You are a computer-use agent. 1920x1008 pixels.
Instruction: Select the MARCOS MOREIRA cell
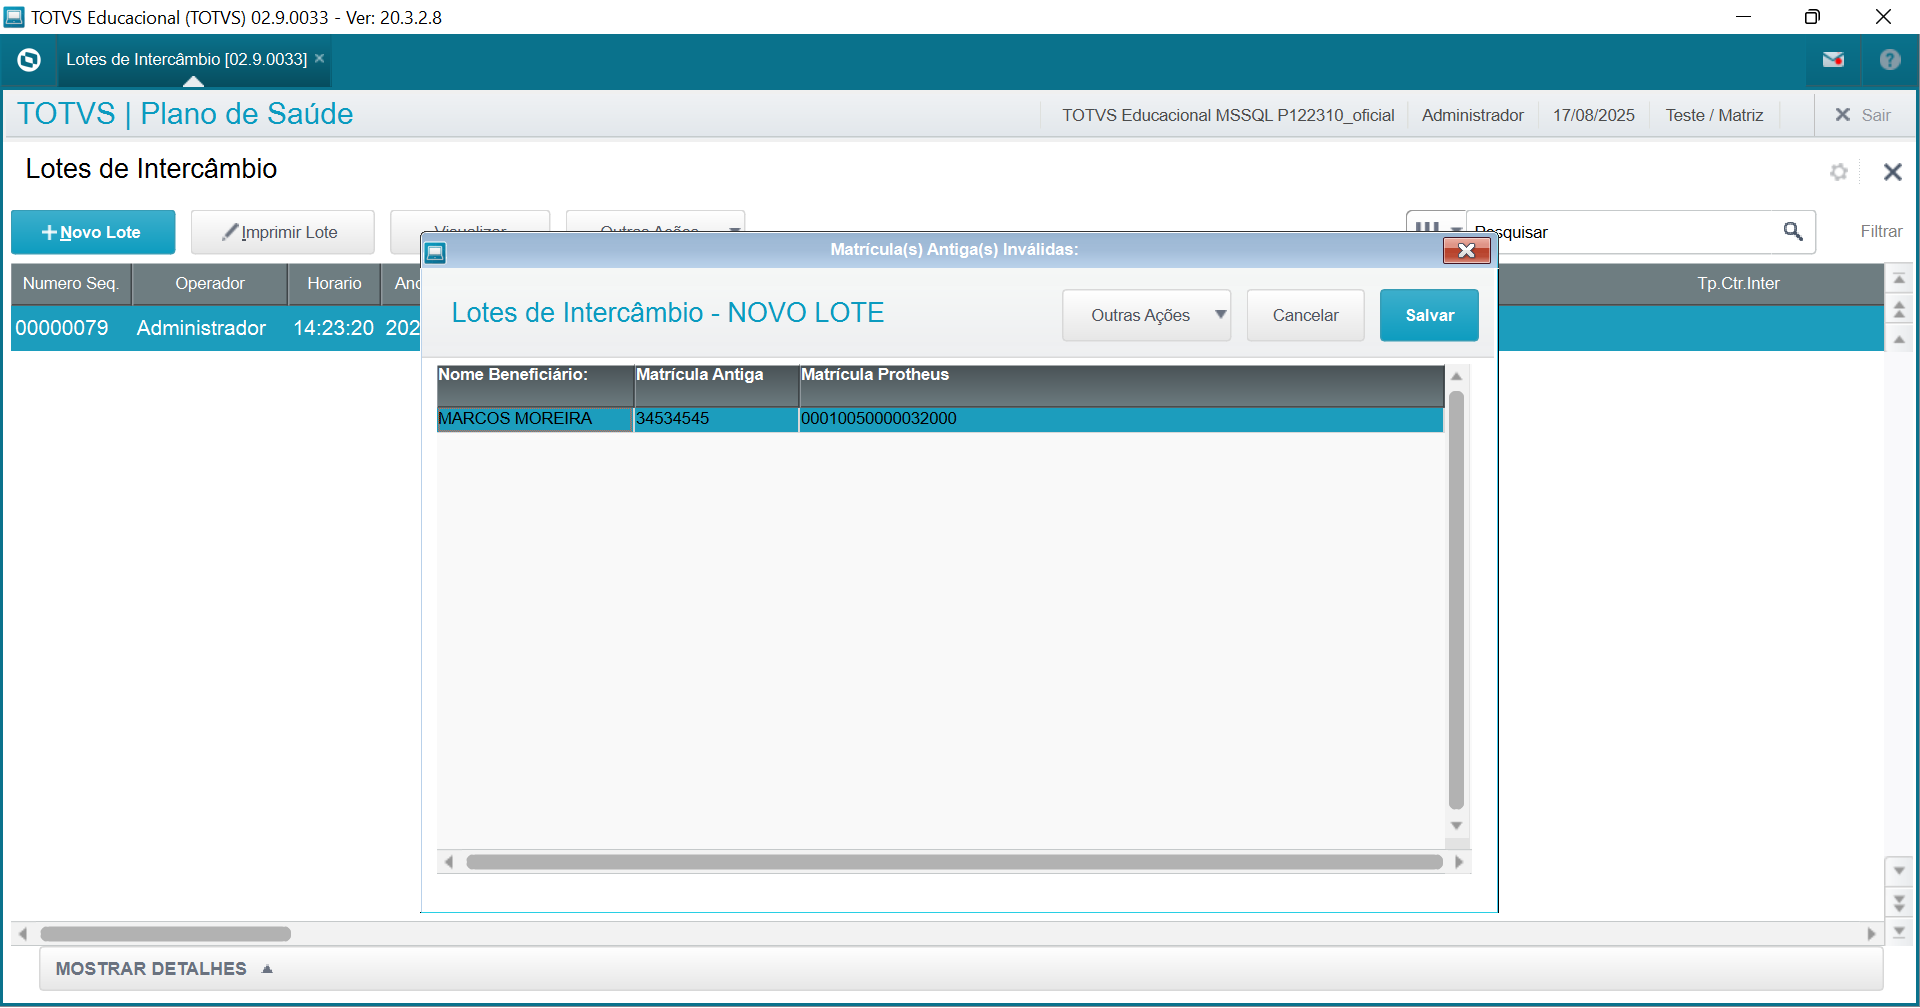point(535,419)
